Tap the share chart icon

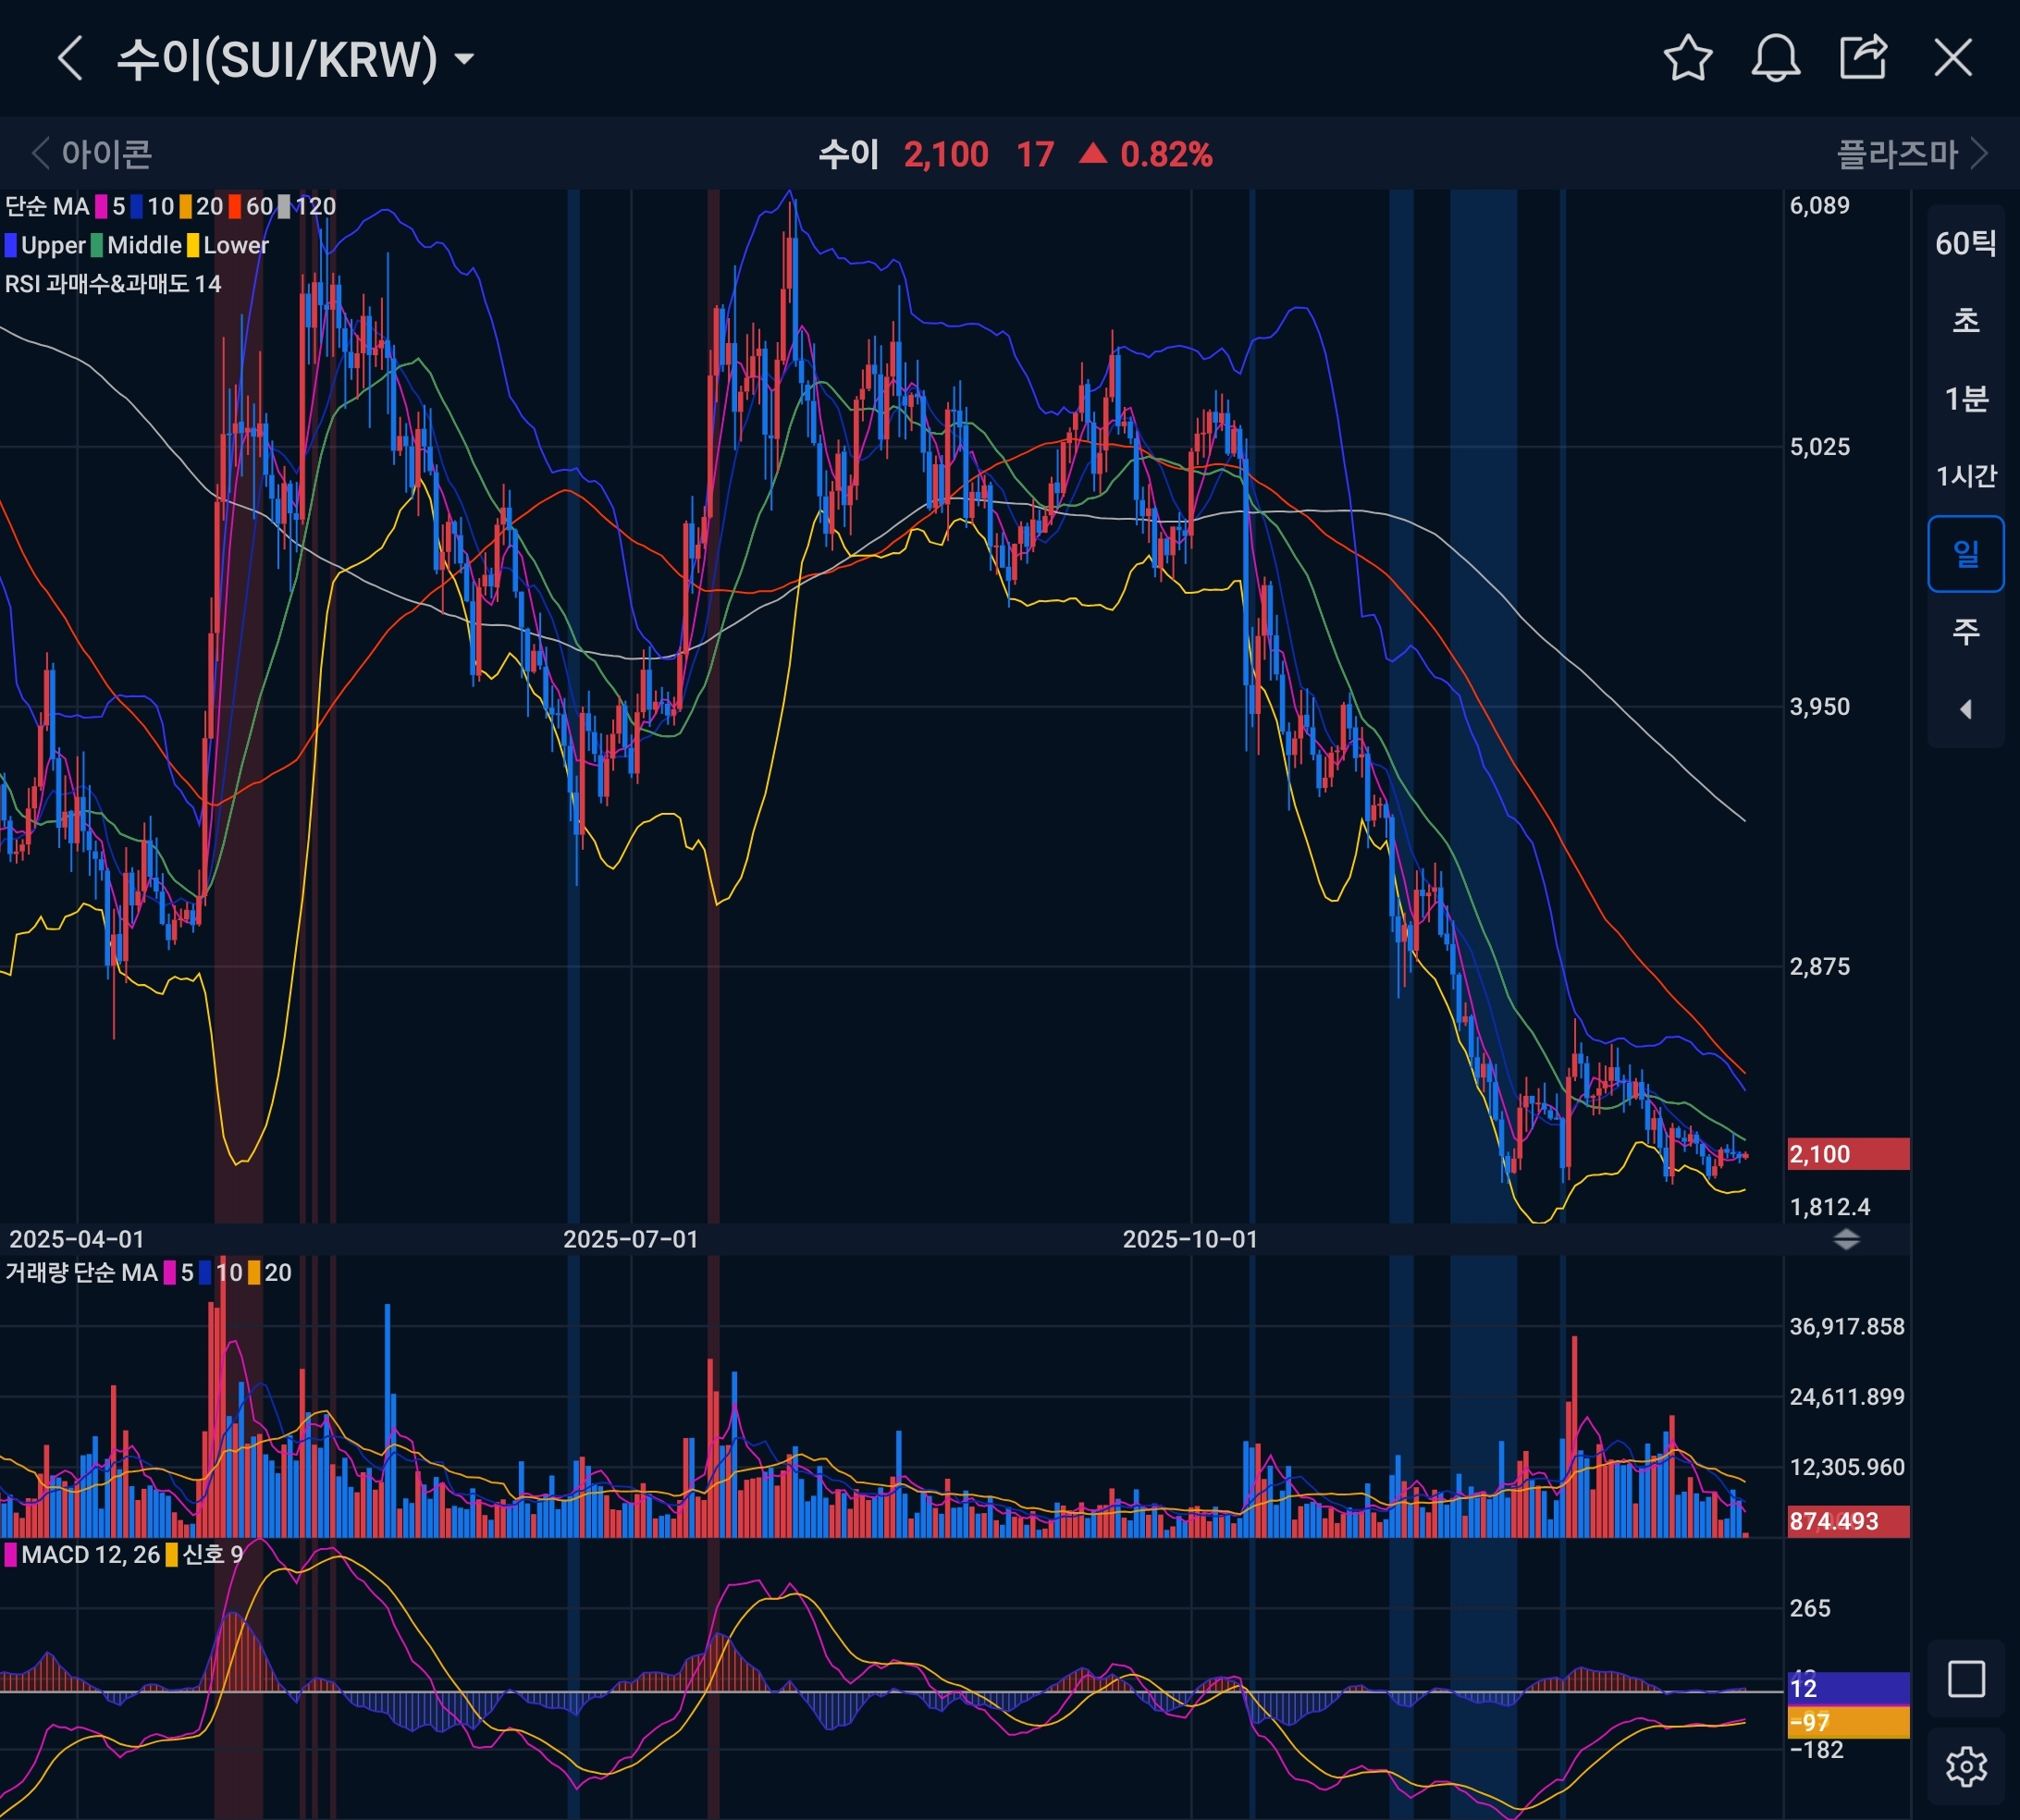click(1863, 58)
